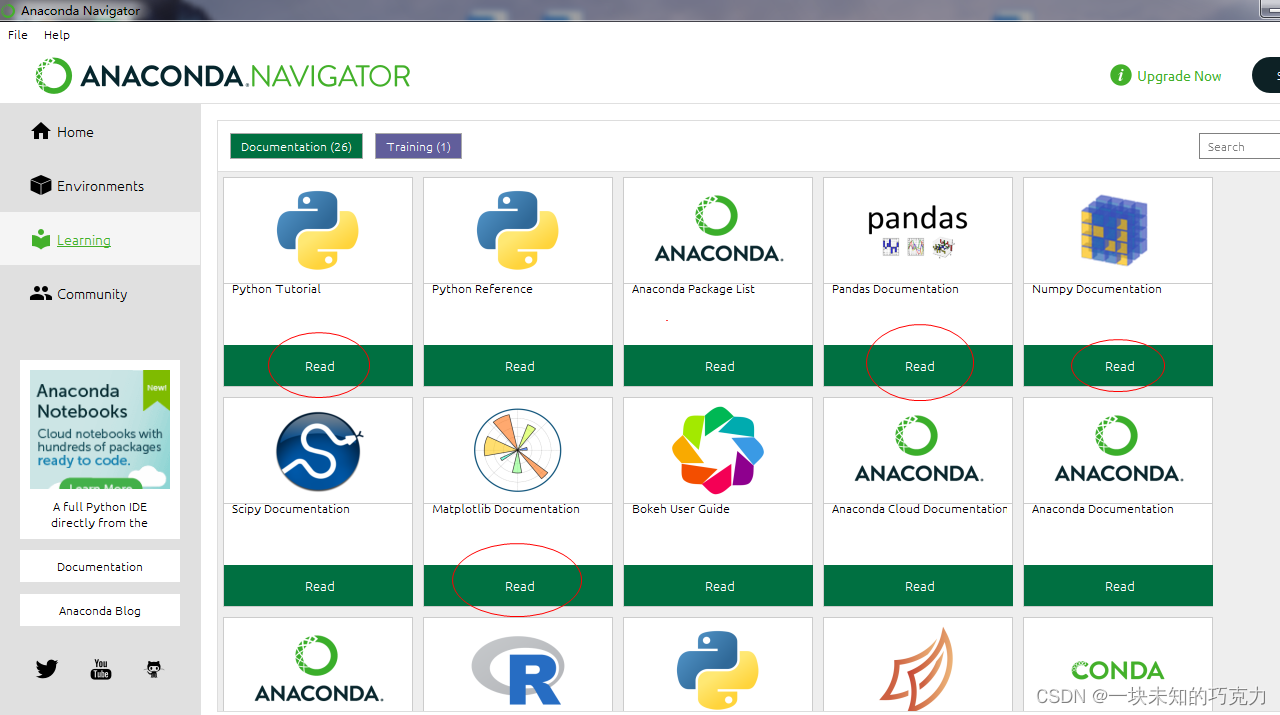Image resolution: width=1280 pixels, height=715 pixels.
Task: Click the 'Numpy Documentation' card title
Action: point(1097,289)
